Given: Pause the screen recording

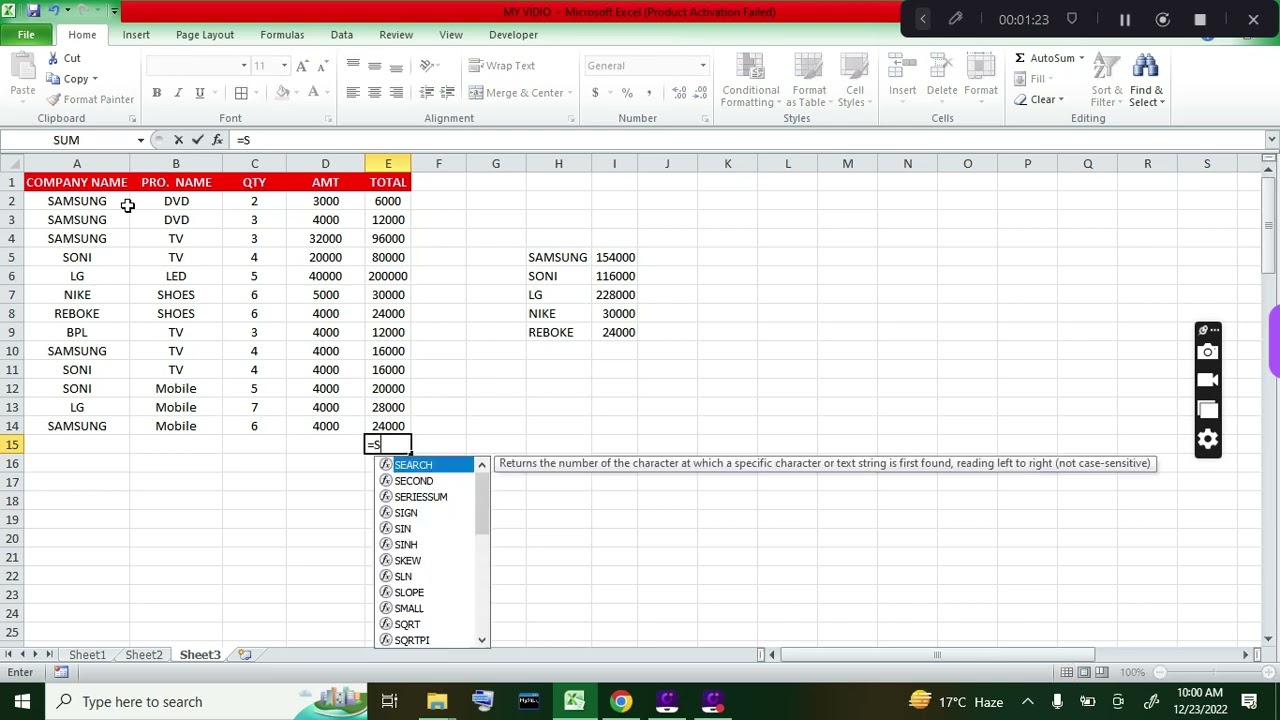Looking at the screenshot, I should pyautogui.click(x=1125, y=19).
